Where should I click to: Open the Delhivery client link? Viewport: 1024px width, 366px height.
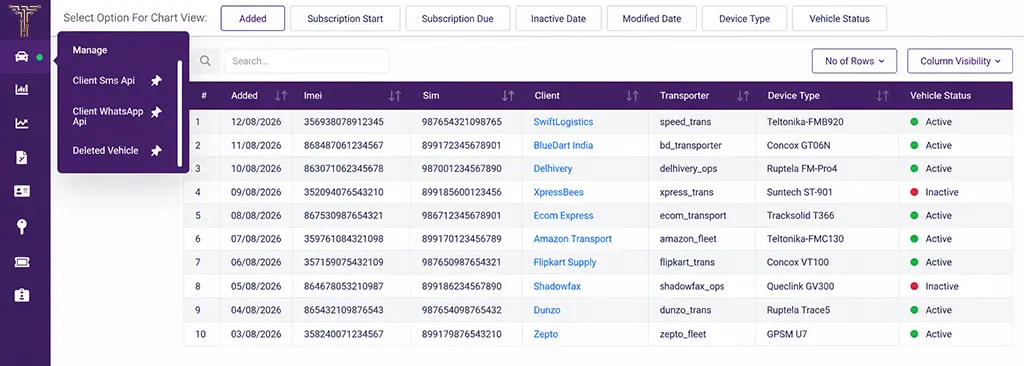[x=552, y=169]
